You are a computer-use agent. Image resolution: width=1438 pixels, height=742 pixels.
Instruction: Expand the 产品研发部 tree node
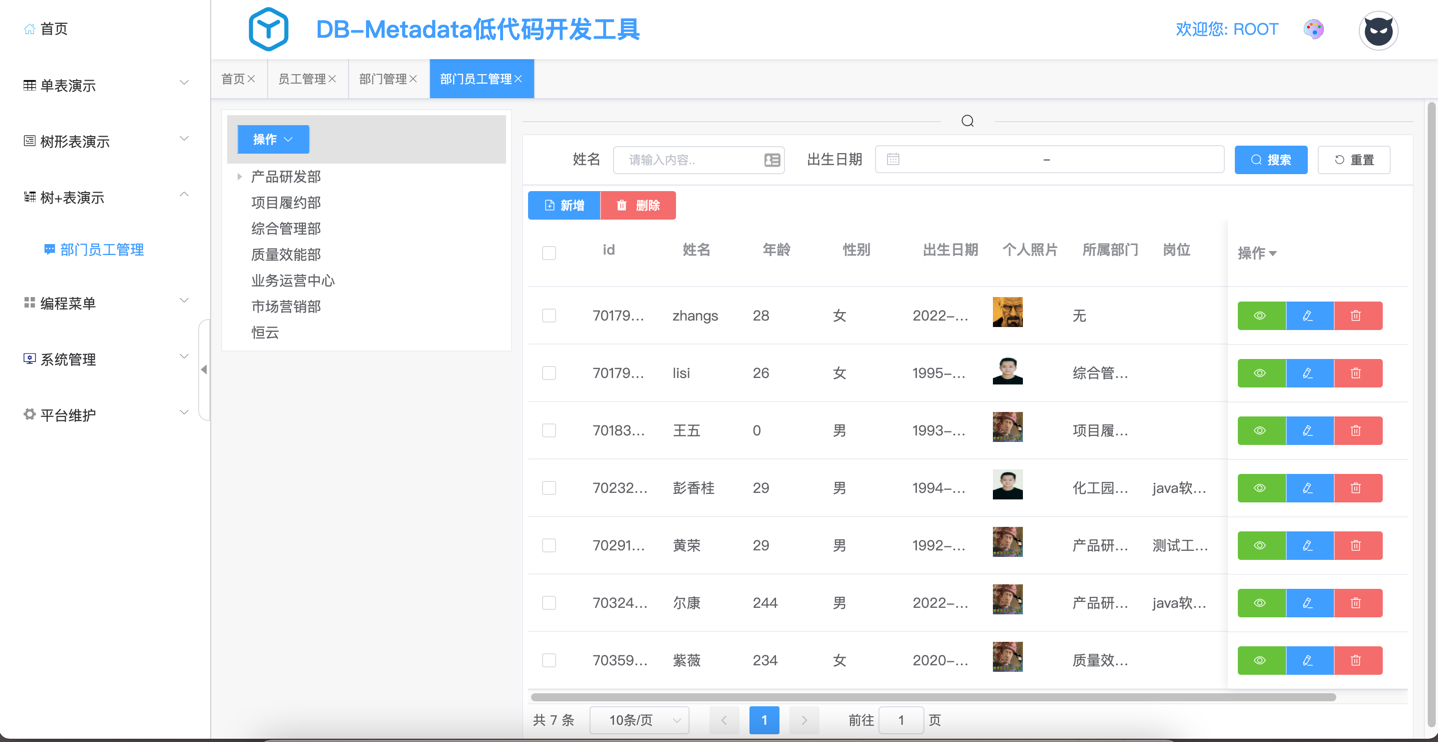pos(240,177)
